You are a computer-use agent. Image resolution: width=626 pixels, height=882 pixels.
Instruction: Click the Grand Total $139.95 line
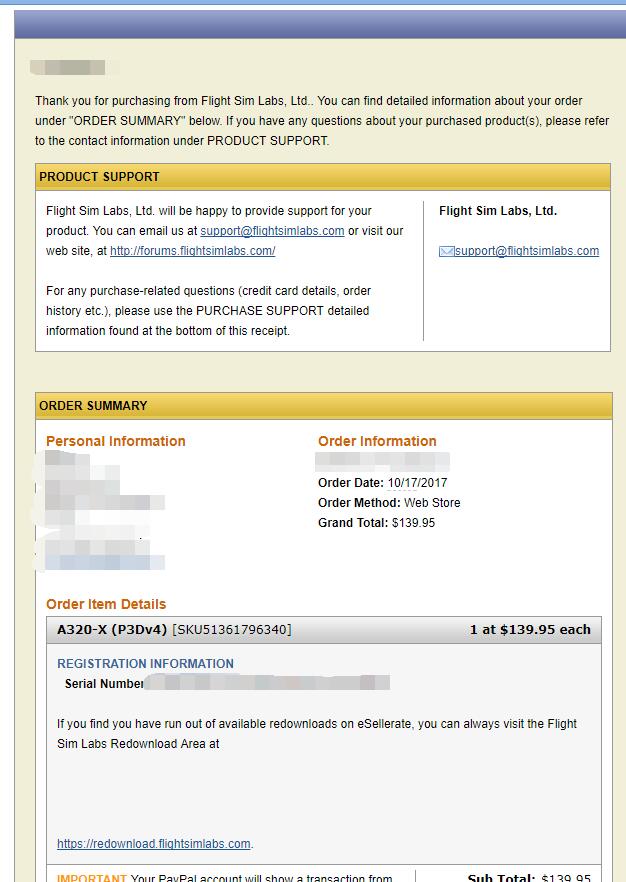(x=376, y=523)
